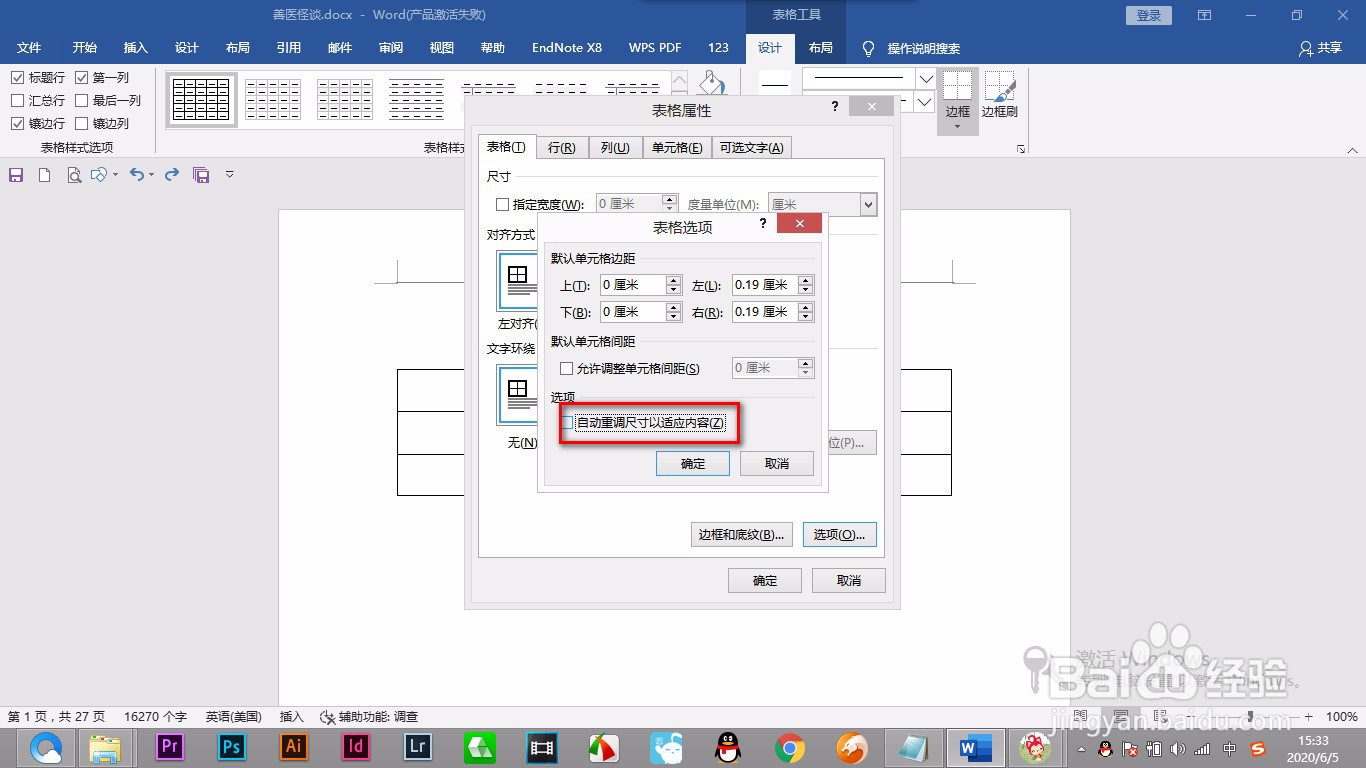This screenshot has width=1366, height=768.
Task: Open the Insert (插入) ribbon tab
Action: tap(135, 48)
